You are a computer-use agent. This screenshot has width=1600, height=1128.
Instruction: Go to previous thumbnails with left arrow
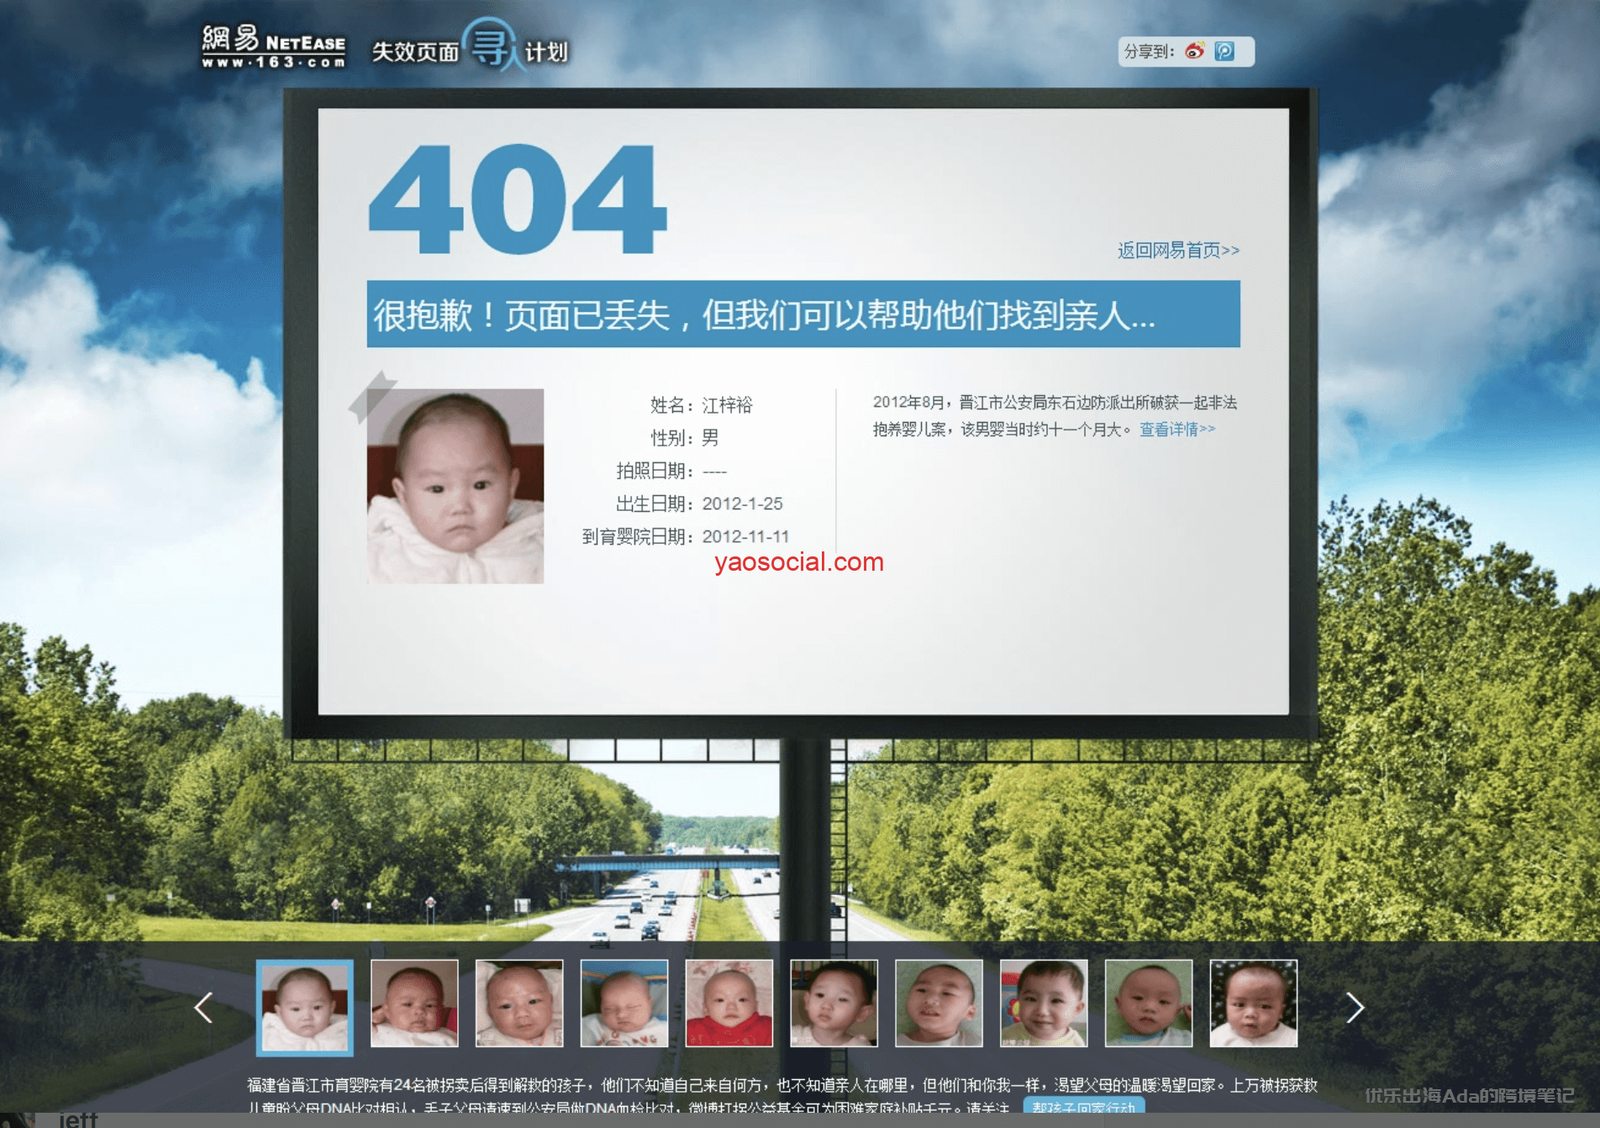pyautogui.click(x=204, y=1007)
